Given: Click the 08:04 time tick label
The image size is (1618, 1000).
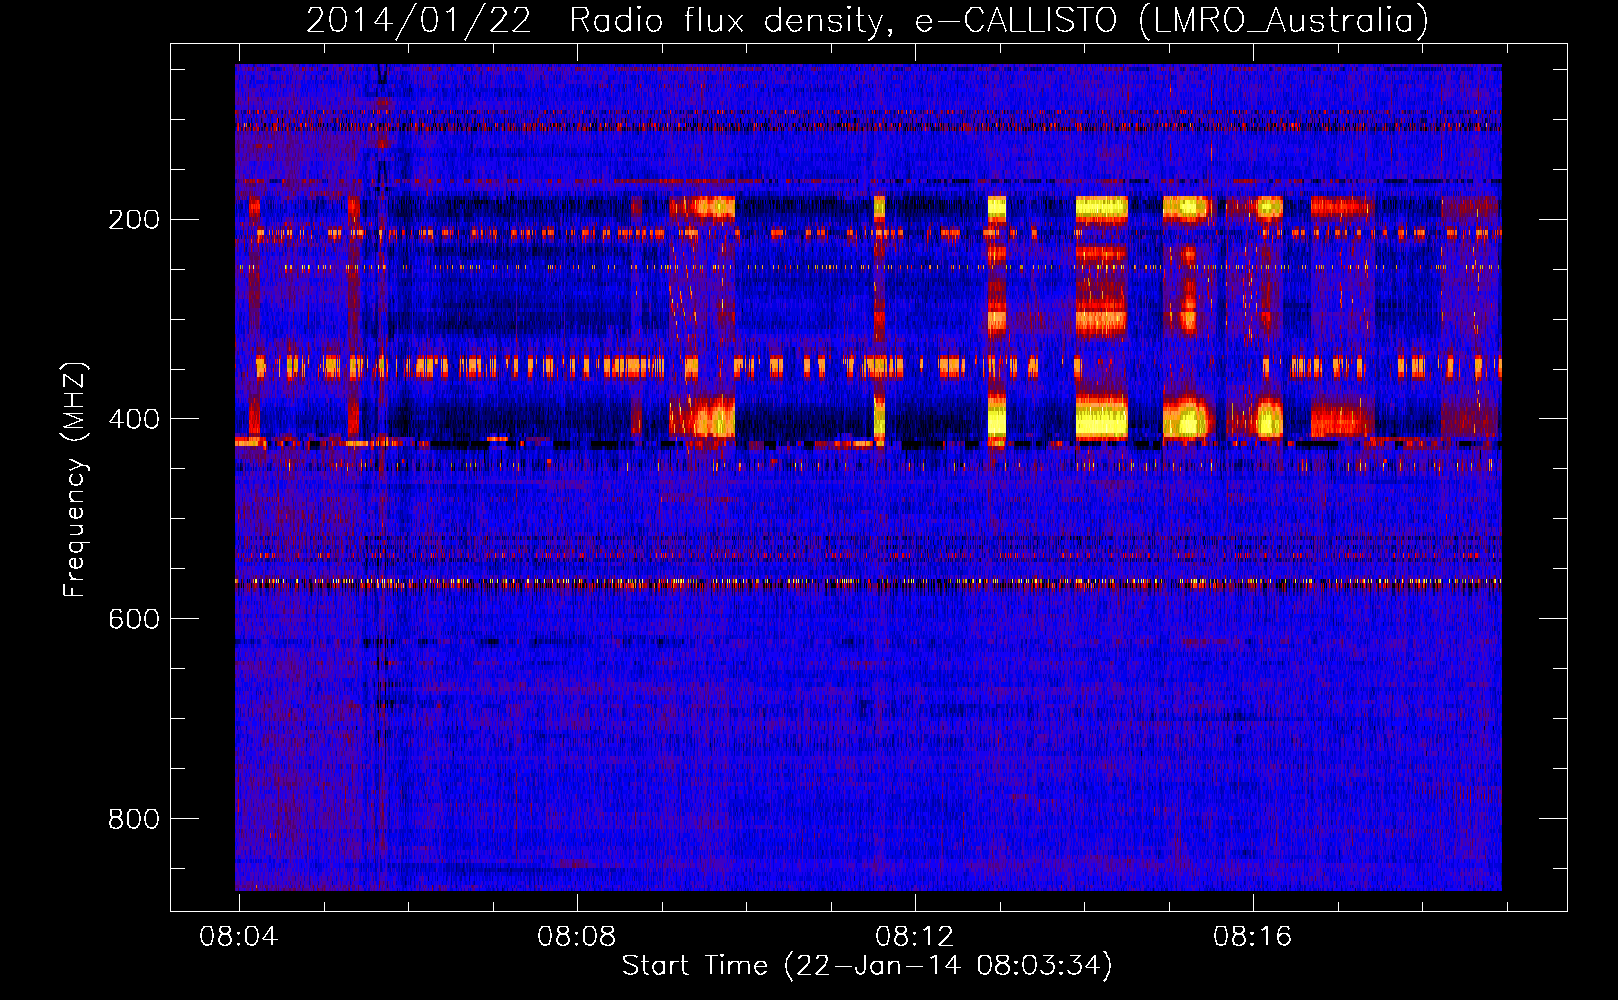Looking at the screenshot, I should click(x=239, y=937).
